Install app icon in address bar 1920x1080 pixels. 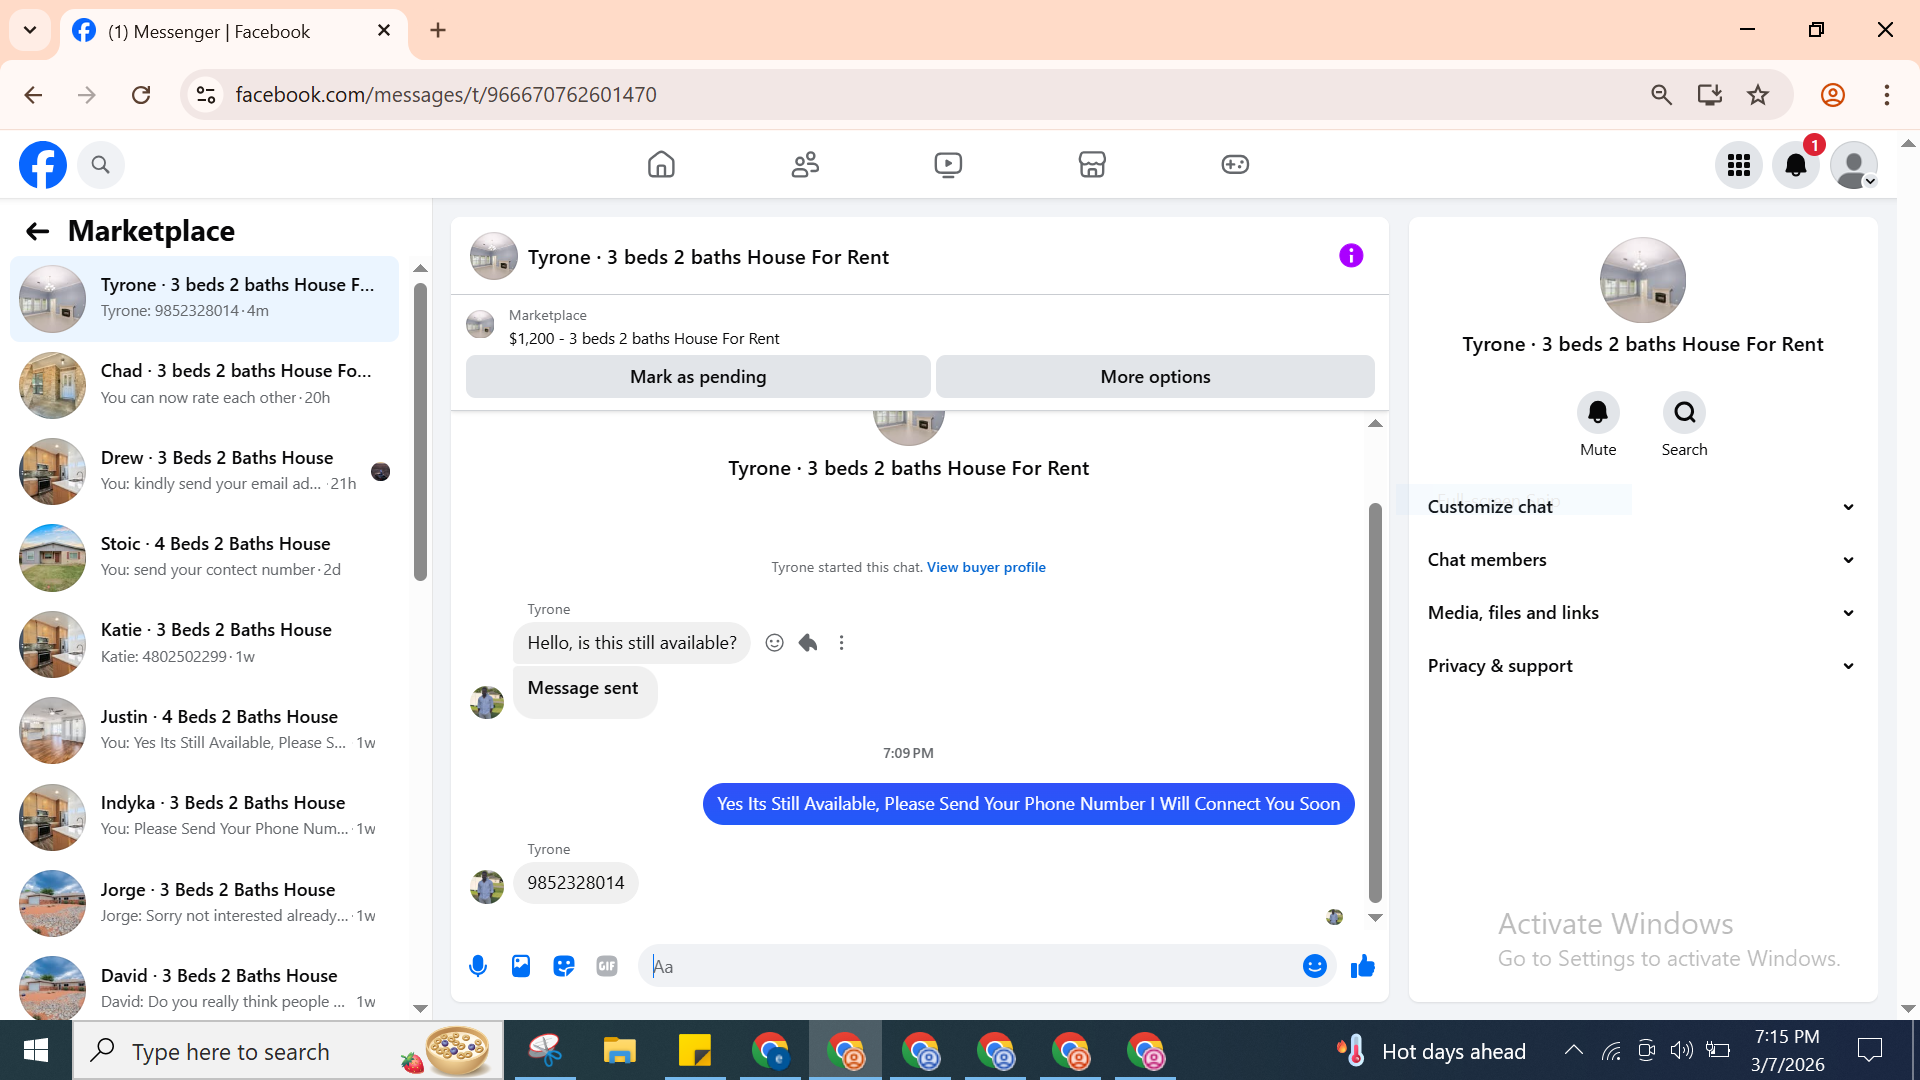(x=1710, y=95)
